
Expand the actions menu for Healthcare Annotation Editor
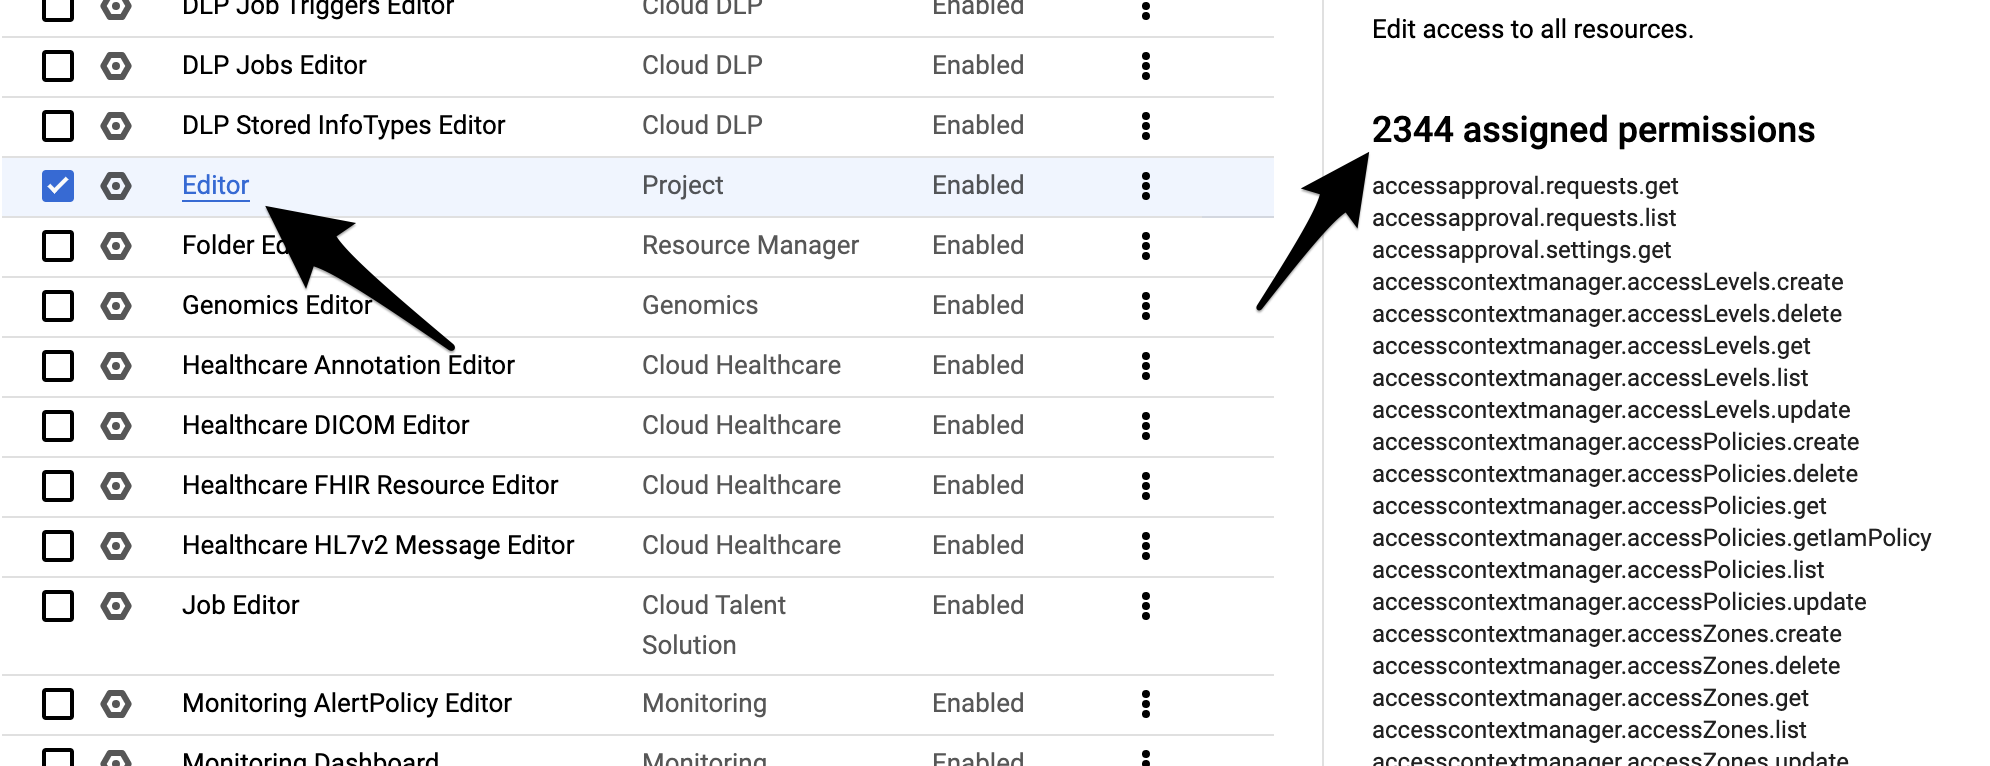(1146, 366)
